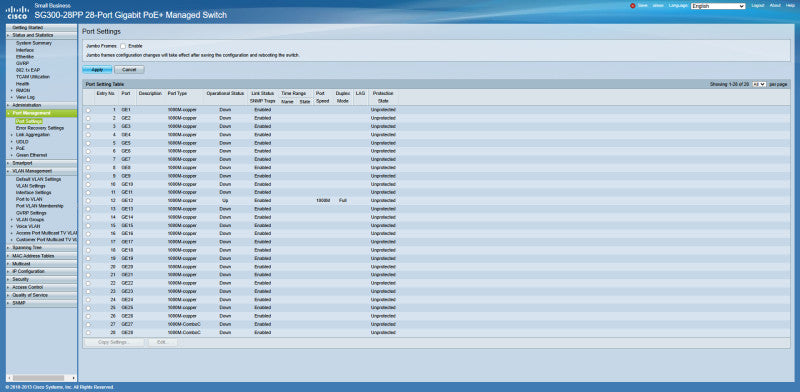Viewport: 800px width, 392px height.
Task: Select the radio button for port GE1
Action: (x=88, y=110)
